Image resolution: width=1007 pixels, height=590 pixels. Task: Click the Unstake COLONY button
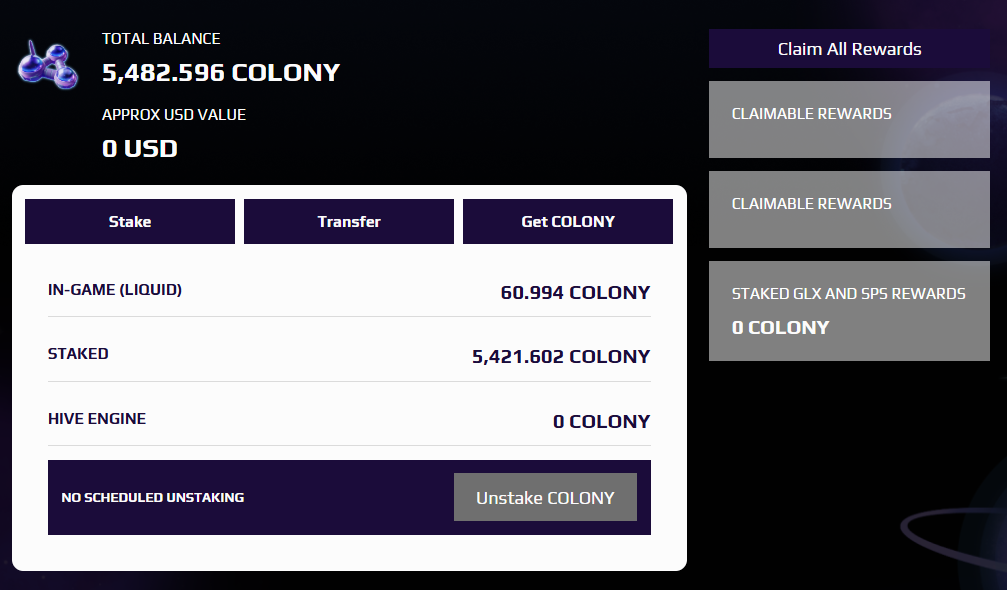click(x=545, y=498)
